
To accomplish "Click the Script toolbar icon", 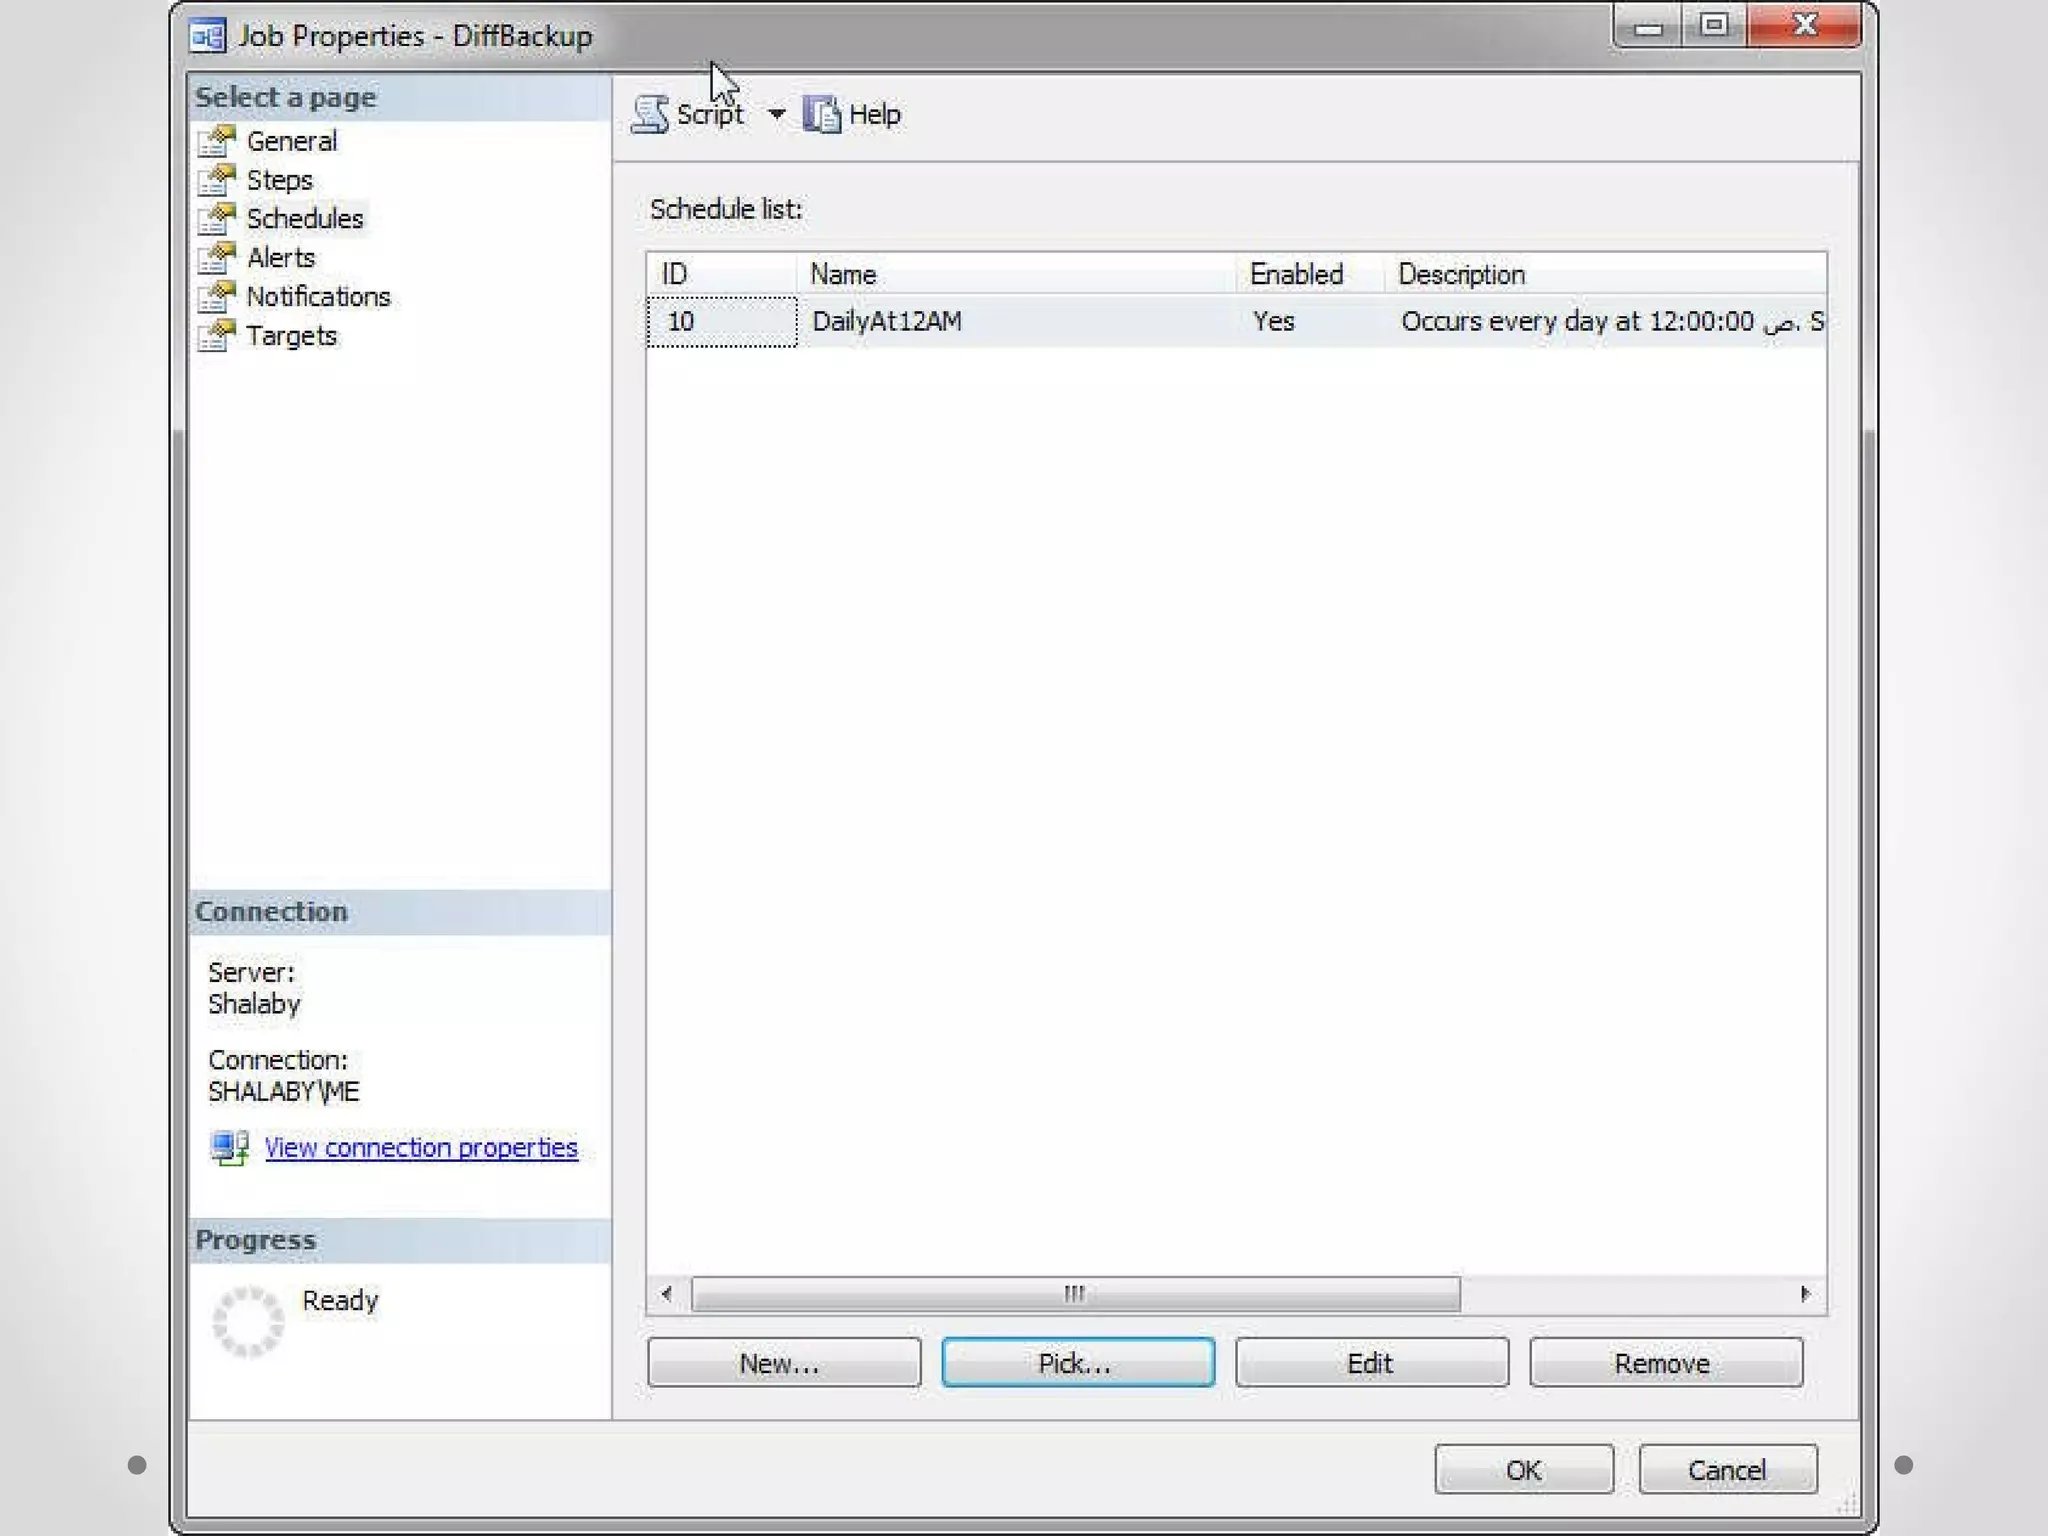I will click(651, 114).
